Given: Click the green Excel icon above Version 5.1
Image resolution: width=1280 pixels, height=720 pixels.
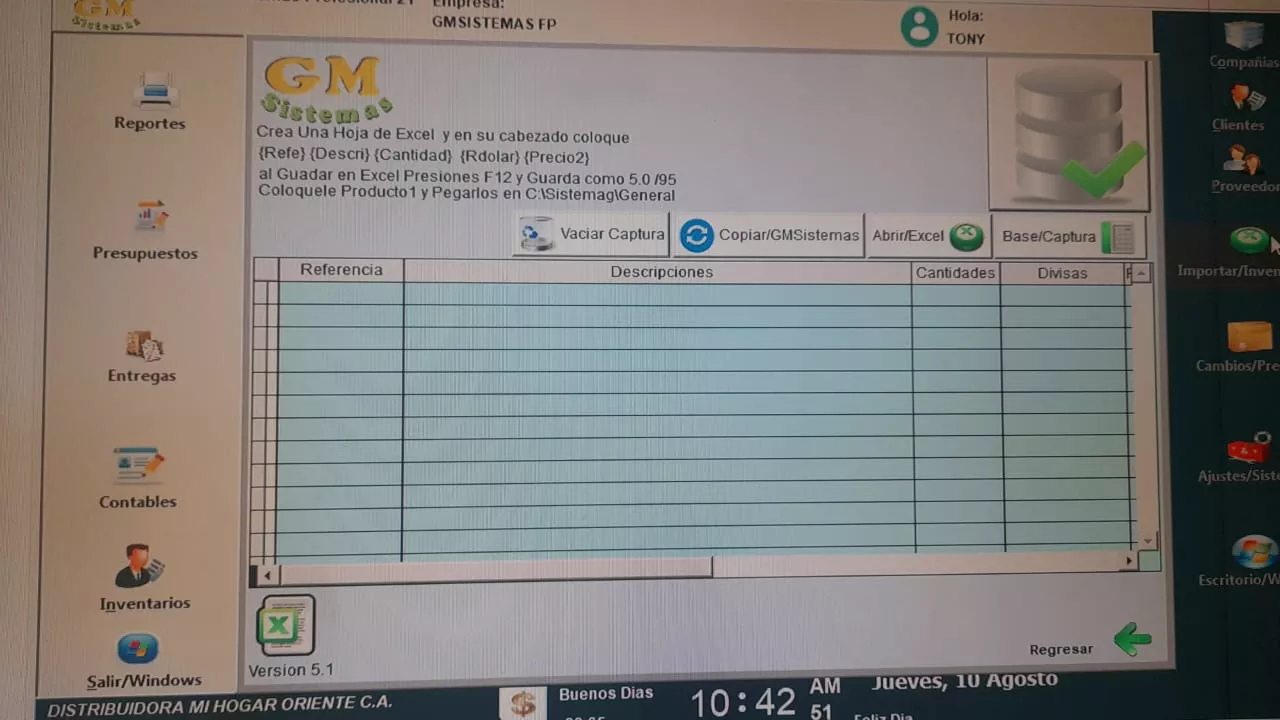Looking at the screenshot, I should [x=286, y=625].
